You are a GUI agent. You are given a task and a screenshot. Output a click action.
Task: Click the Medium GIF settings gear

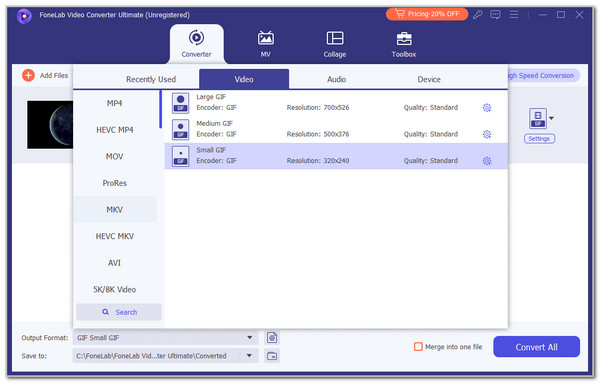(487, 134)
